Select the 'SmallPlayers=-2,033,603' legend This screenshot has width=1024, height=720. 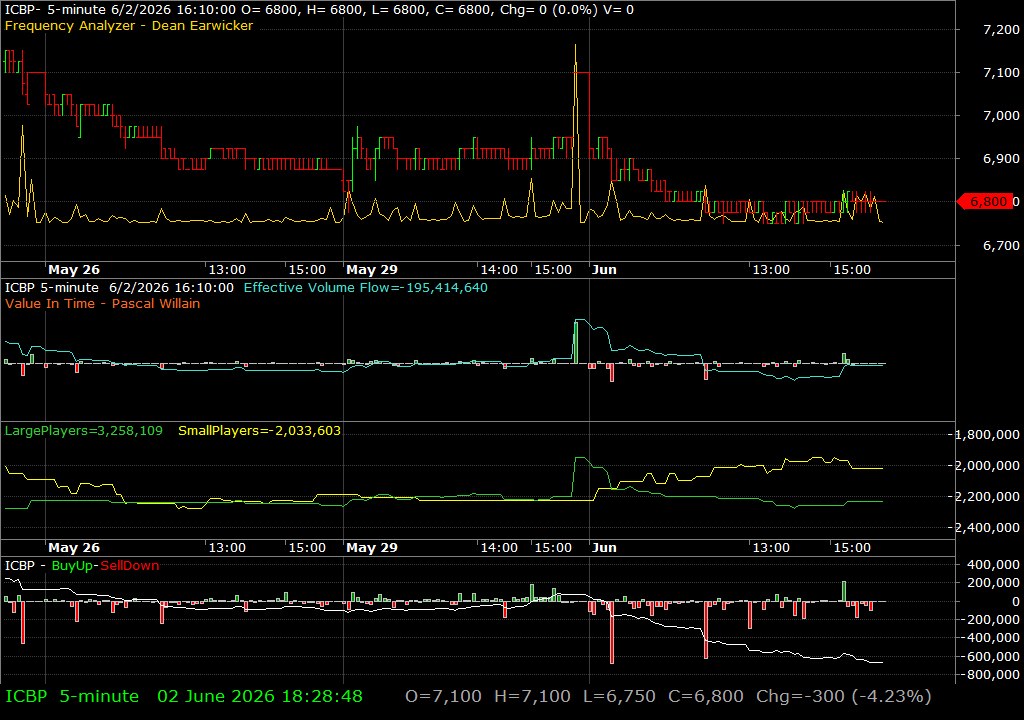[259, 431]
